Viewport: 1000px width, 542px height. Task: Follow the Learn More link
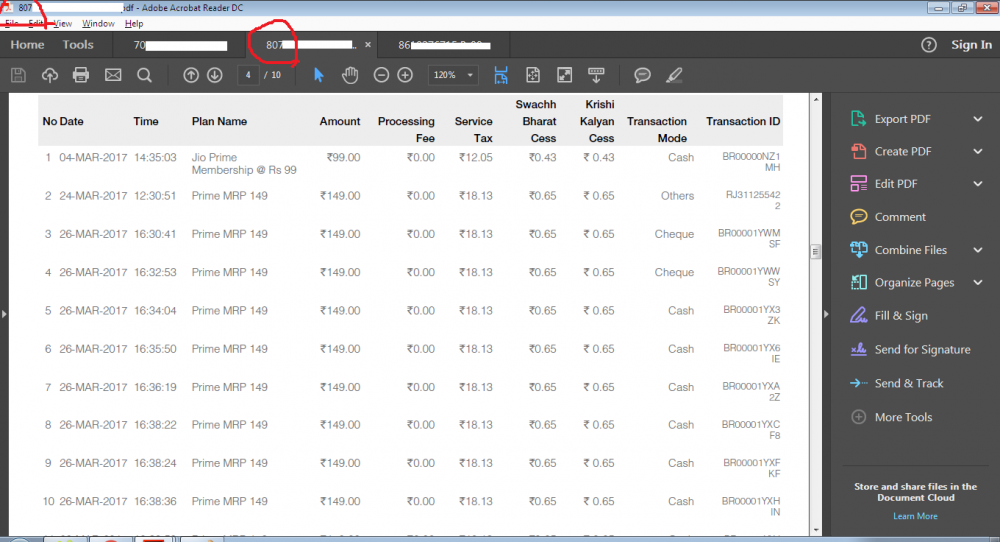pos(915,516)
